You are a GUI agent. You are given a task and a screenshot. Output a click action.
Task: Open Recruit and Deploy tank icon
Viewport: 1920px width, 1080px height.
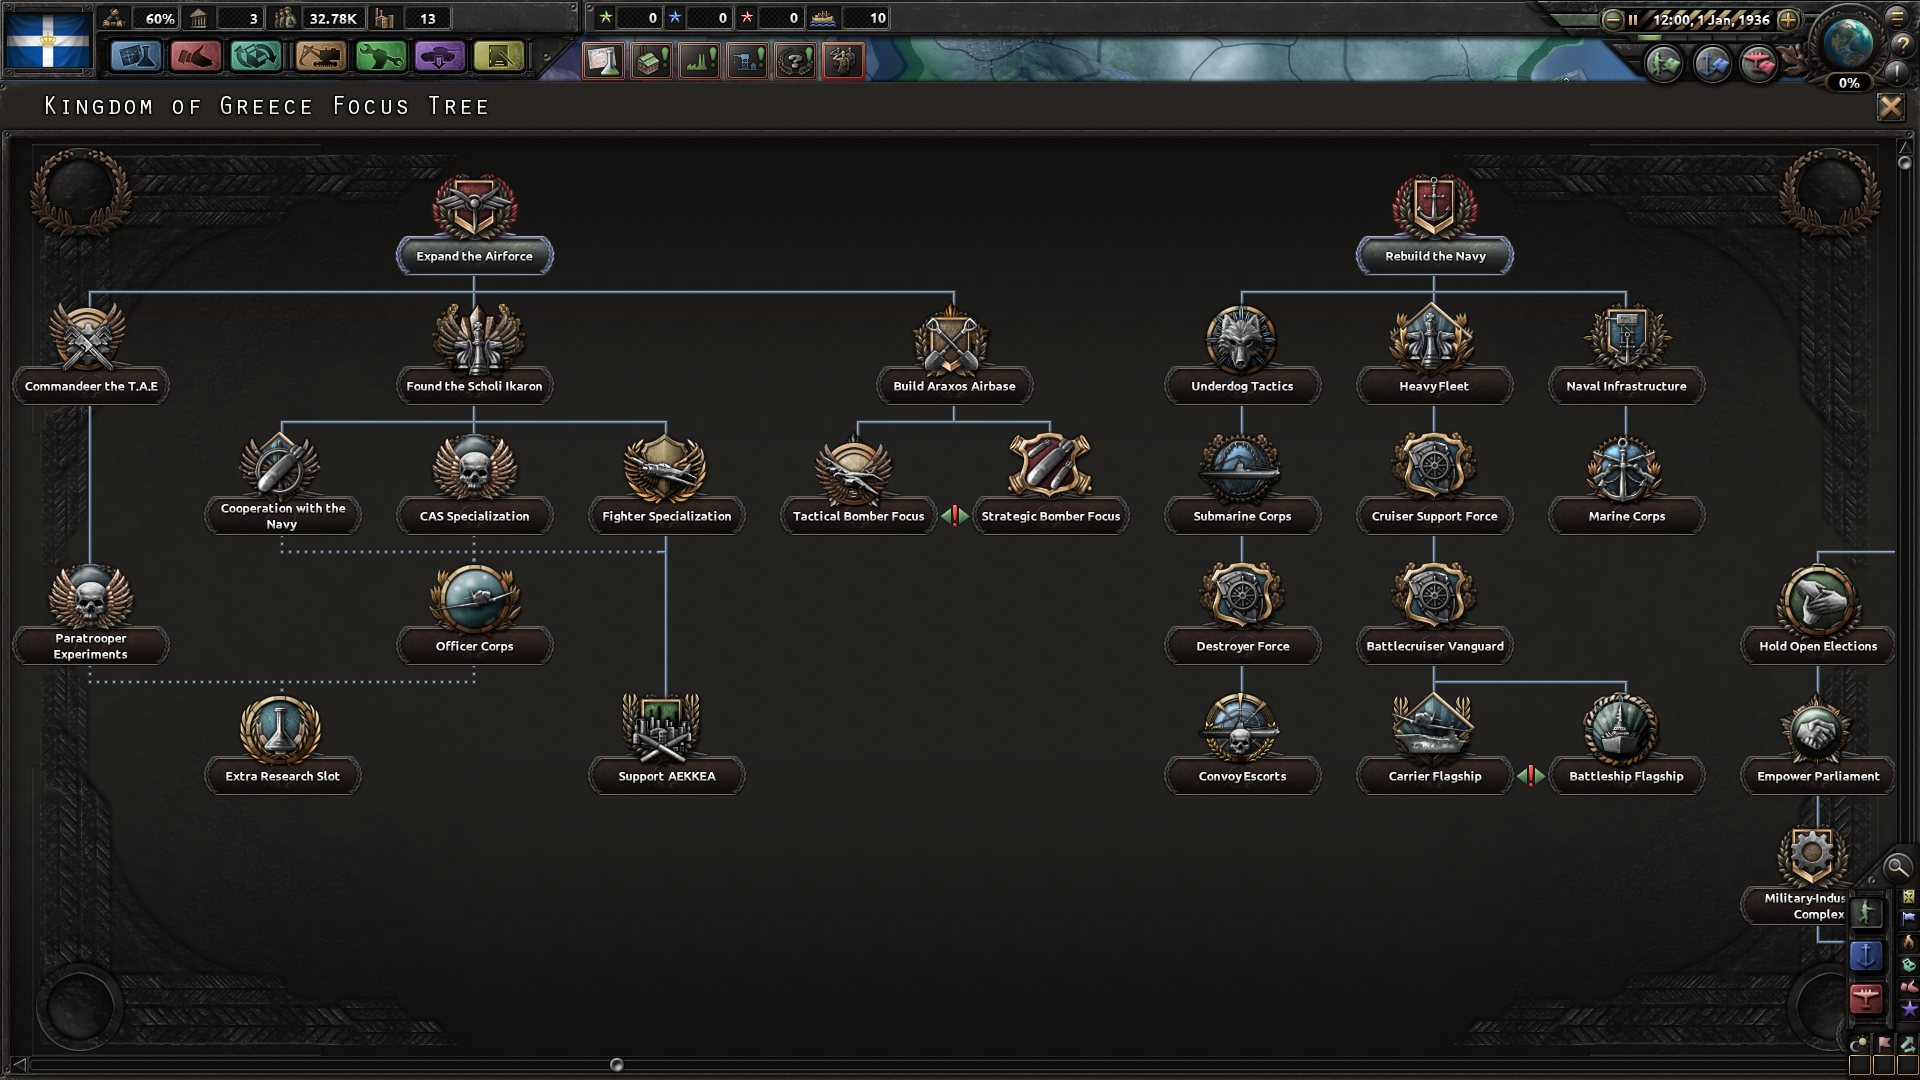point(439,57)
